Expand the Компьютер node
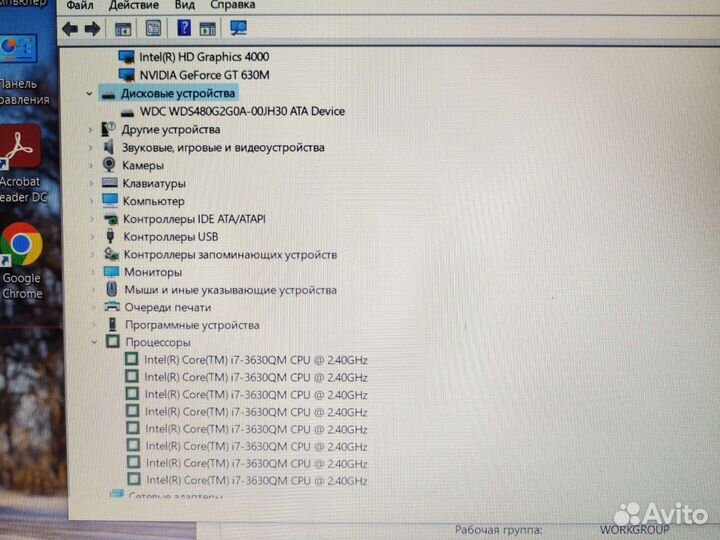The width and height of the screenshot is (720, 540). [x=91, y=201]
